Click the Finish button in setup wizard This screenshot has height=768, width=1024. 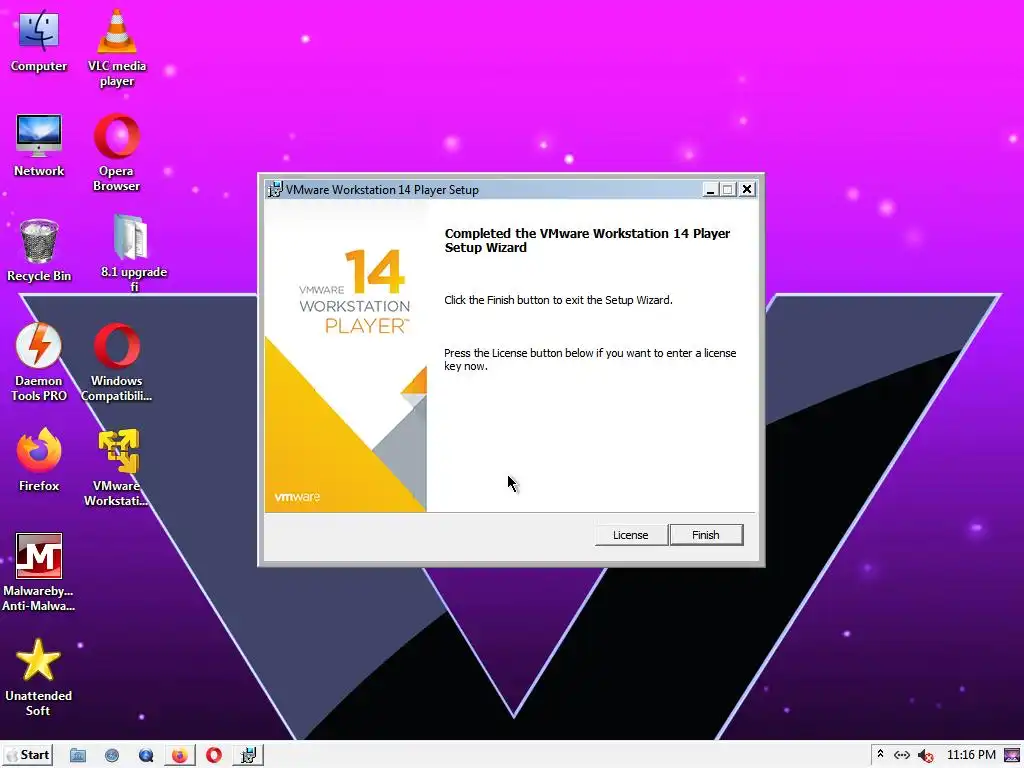pos(706,535)
